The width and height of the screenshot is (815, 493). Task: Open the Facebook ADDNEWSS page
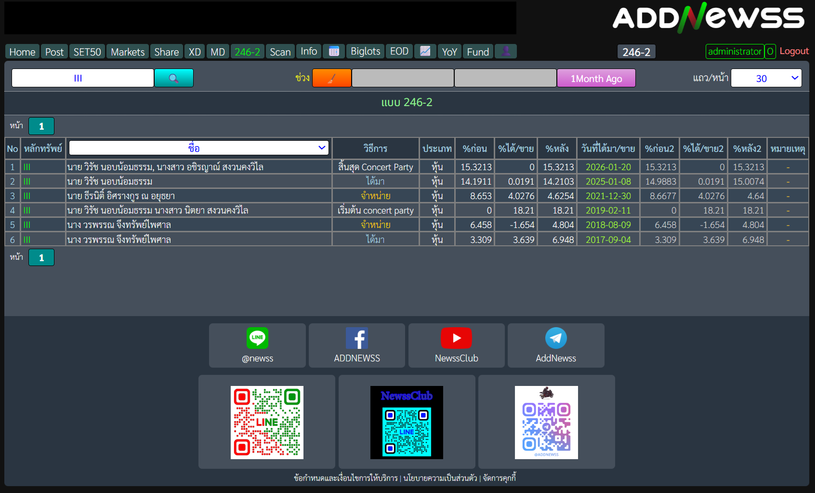[x=357, y=345]
